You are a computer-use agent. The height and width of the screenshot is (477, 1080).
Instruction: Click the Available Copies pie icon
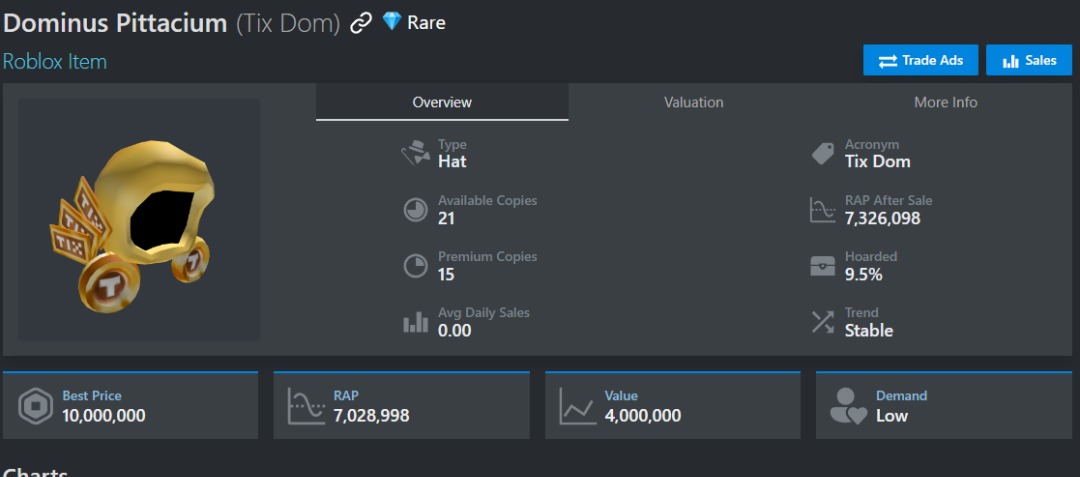tap(415, 210)
